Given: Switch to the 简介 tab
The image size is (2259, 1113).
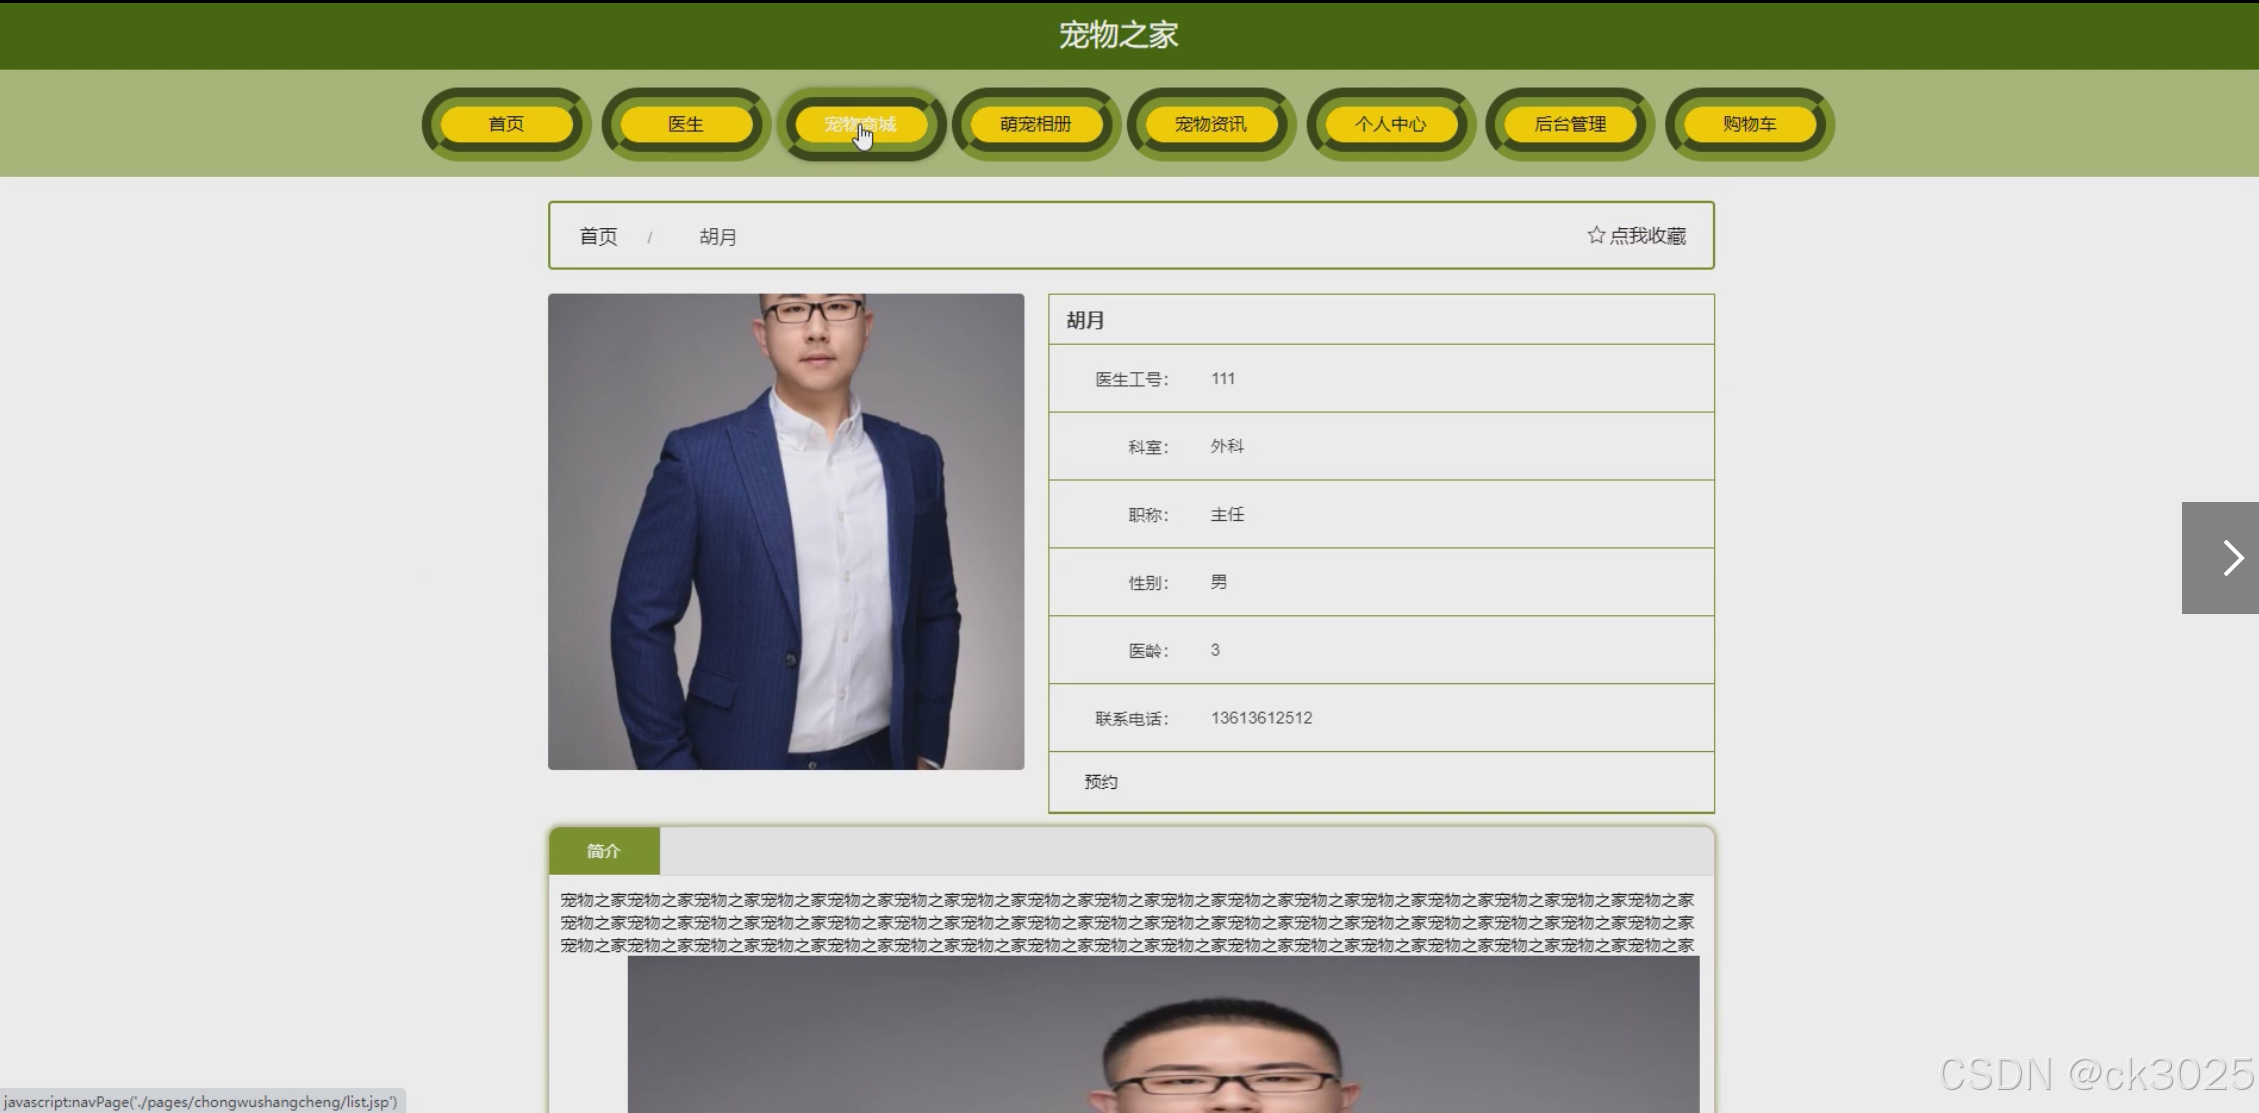Looking at the screenshot, I should click(x=604, y=851).
